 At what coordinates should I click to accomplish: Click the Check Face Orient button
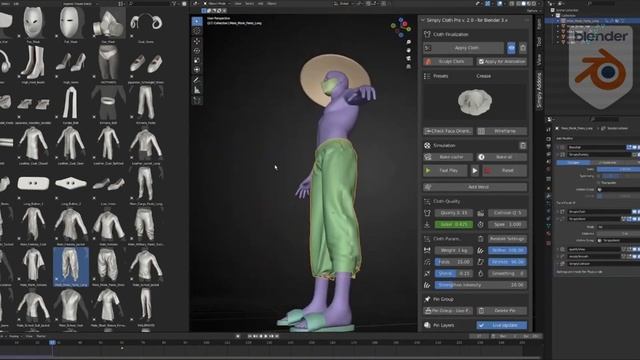click(448, 131)
